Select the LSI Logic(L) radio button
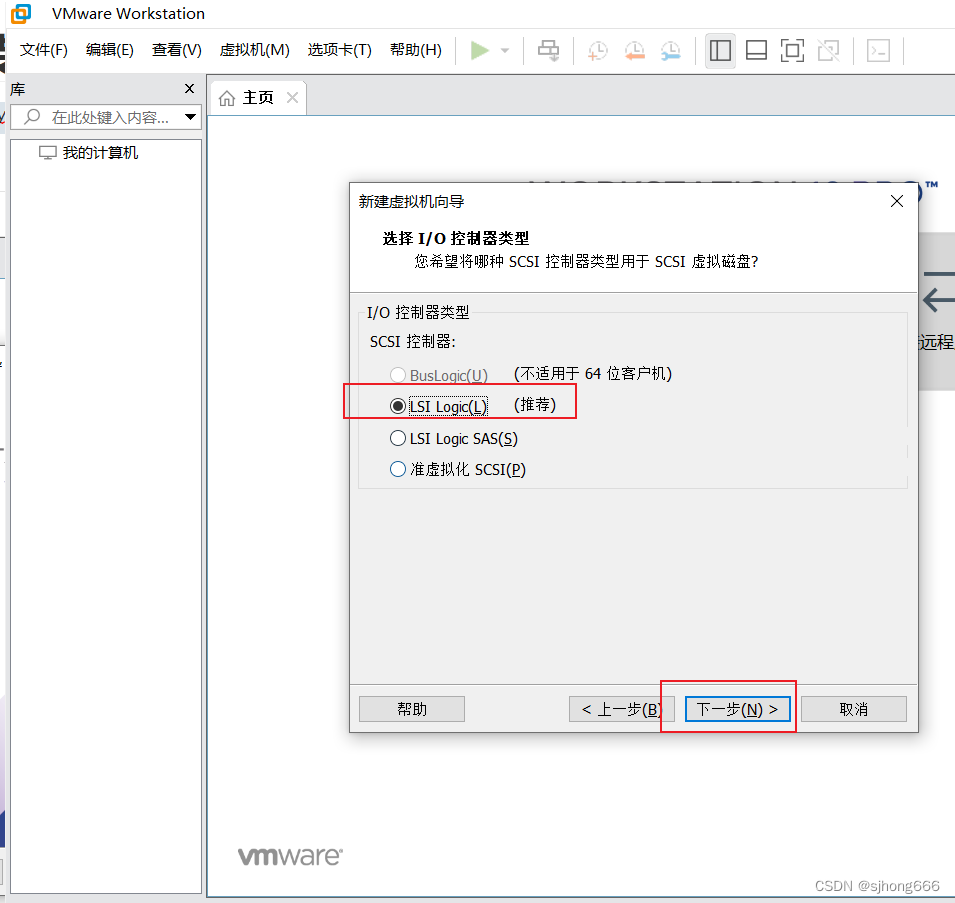 coord(398,406)
